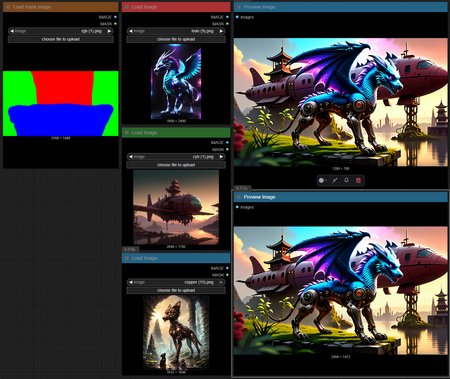Viewport: 450px width, 379px height.
Task: Select previous image in the mask node selector
Action: [x=12, y=31]
